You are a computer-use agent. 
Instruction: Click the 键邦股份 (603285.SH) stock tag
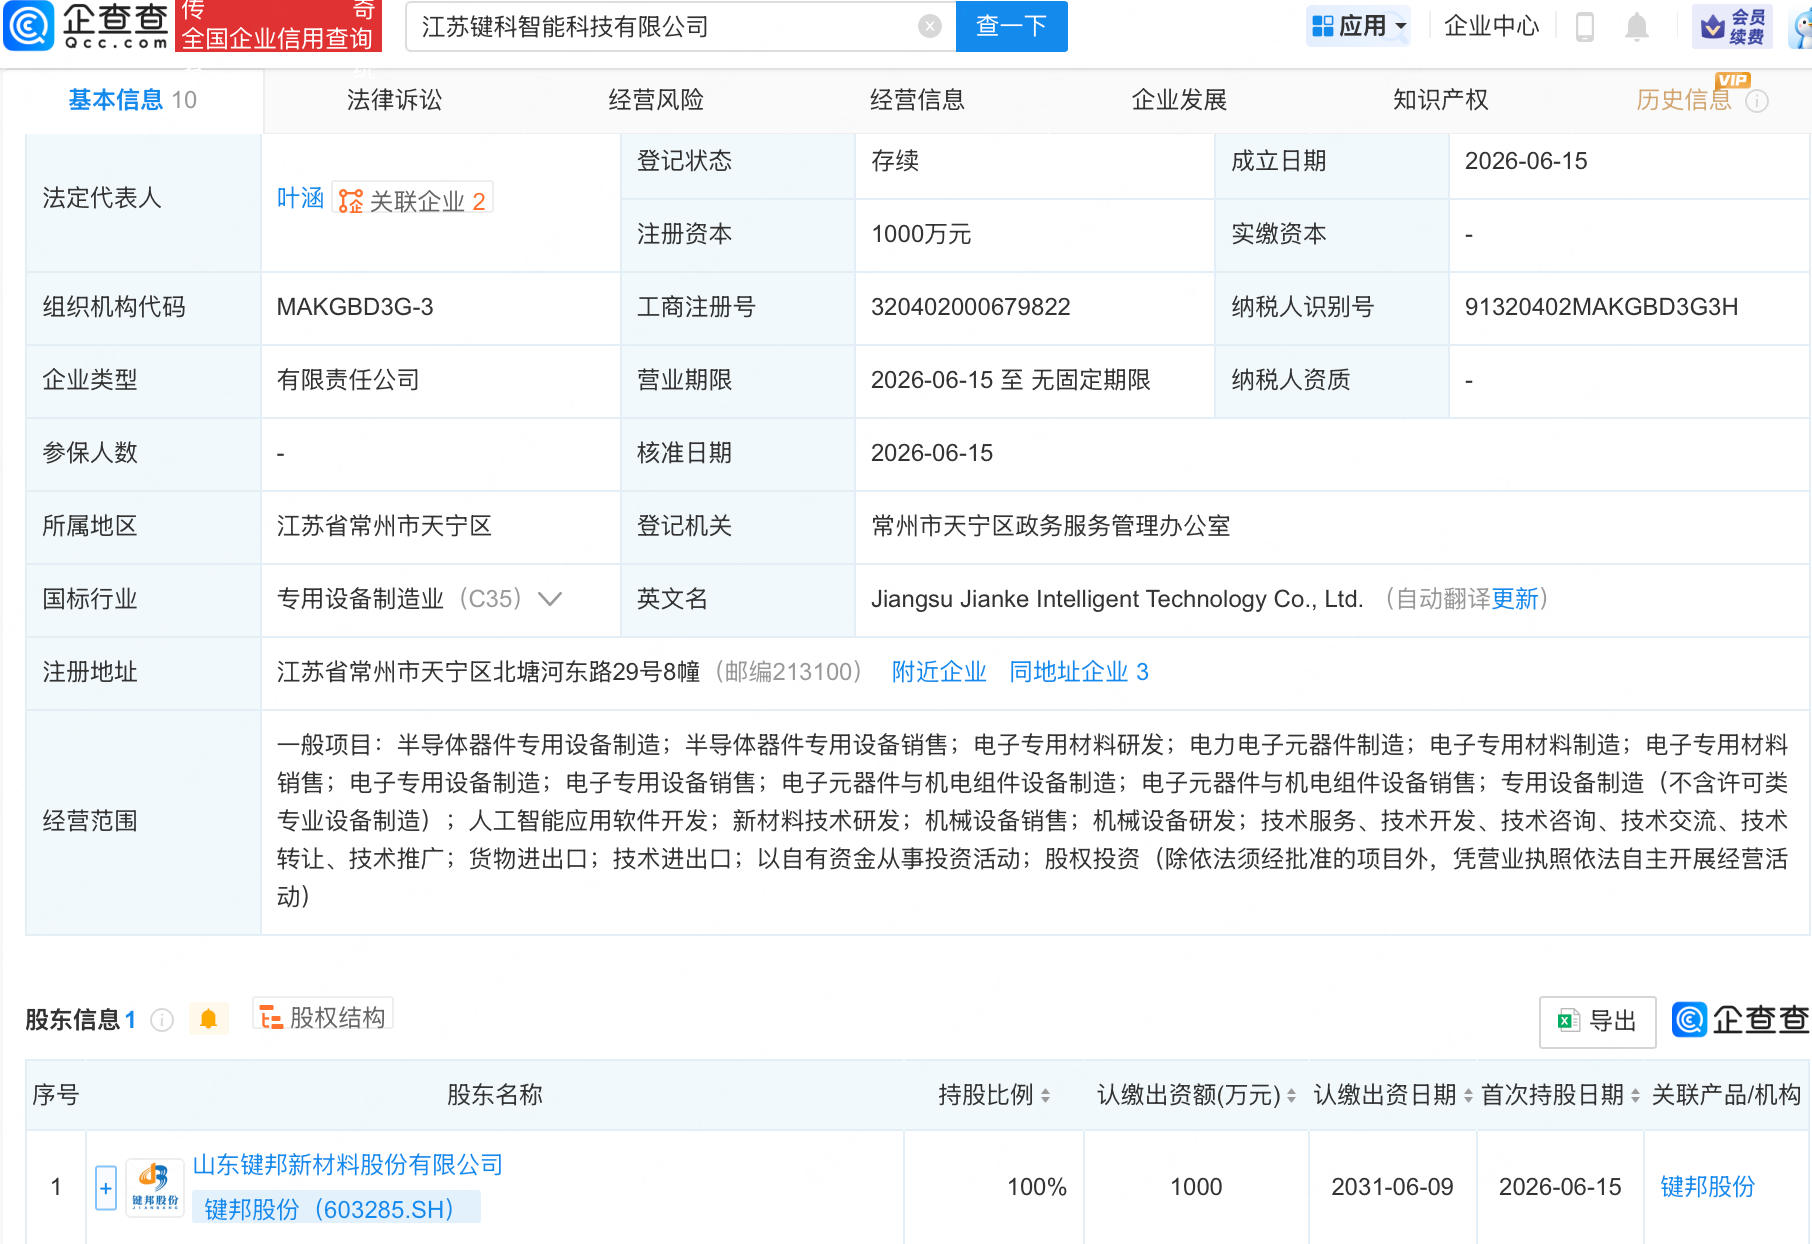pyautogui.click(x=335, y=1208)
